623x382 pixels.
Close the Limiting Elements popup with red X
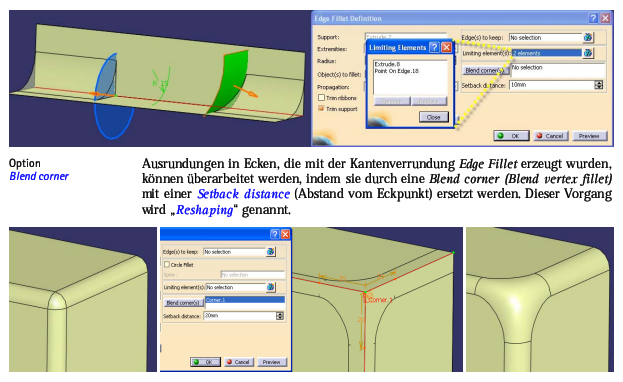pos(447,47)
